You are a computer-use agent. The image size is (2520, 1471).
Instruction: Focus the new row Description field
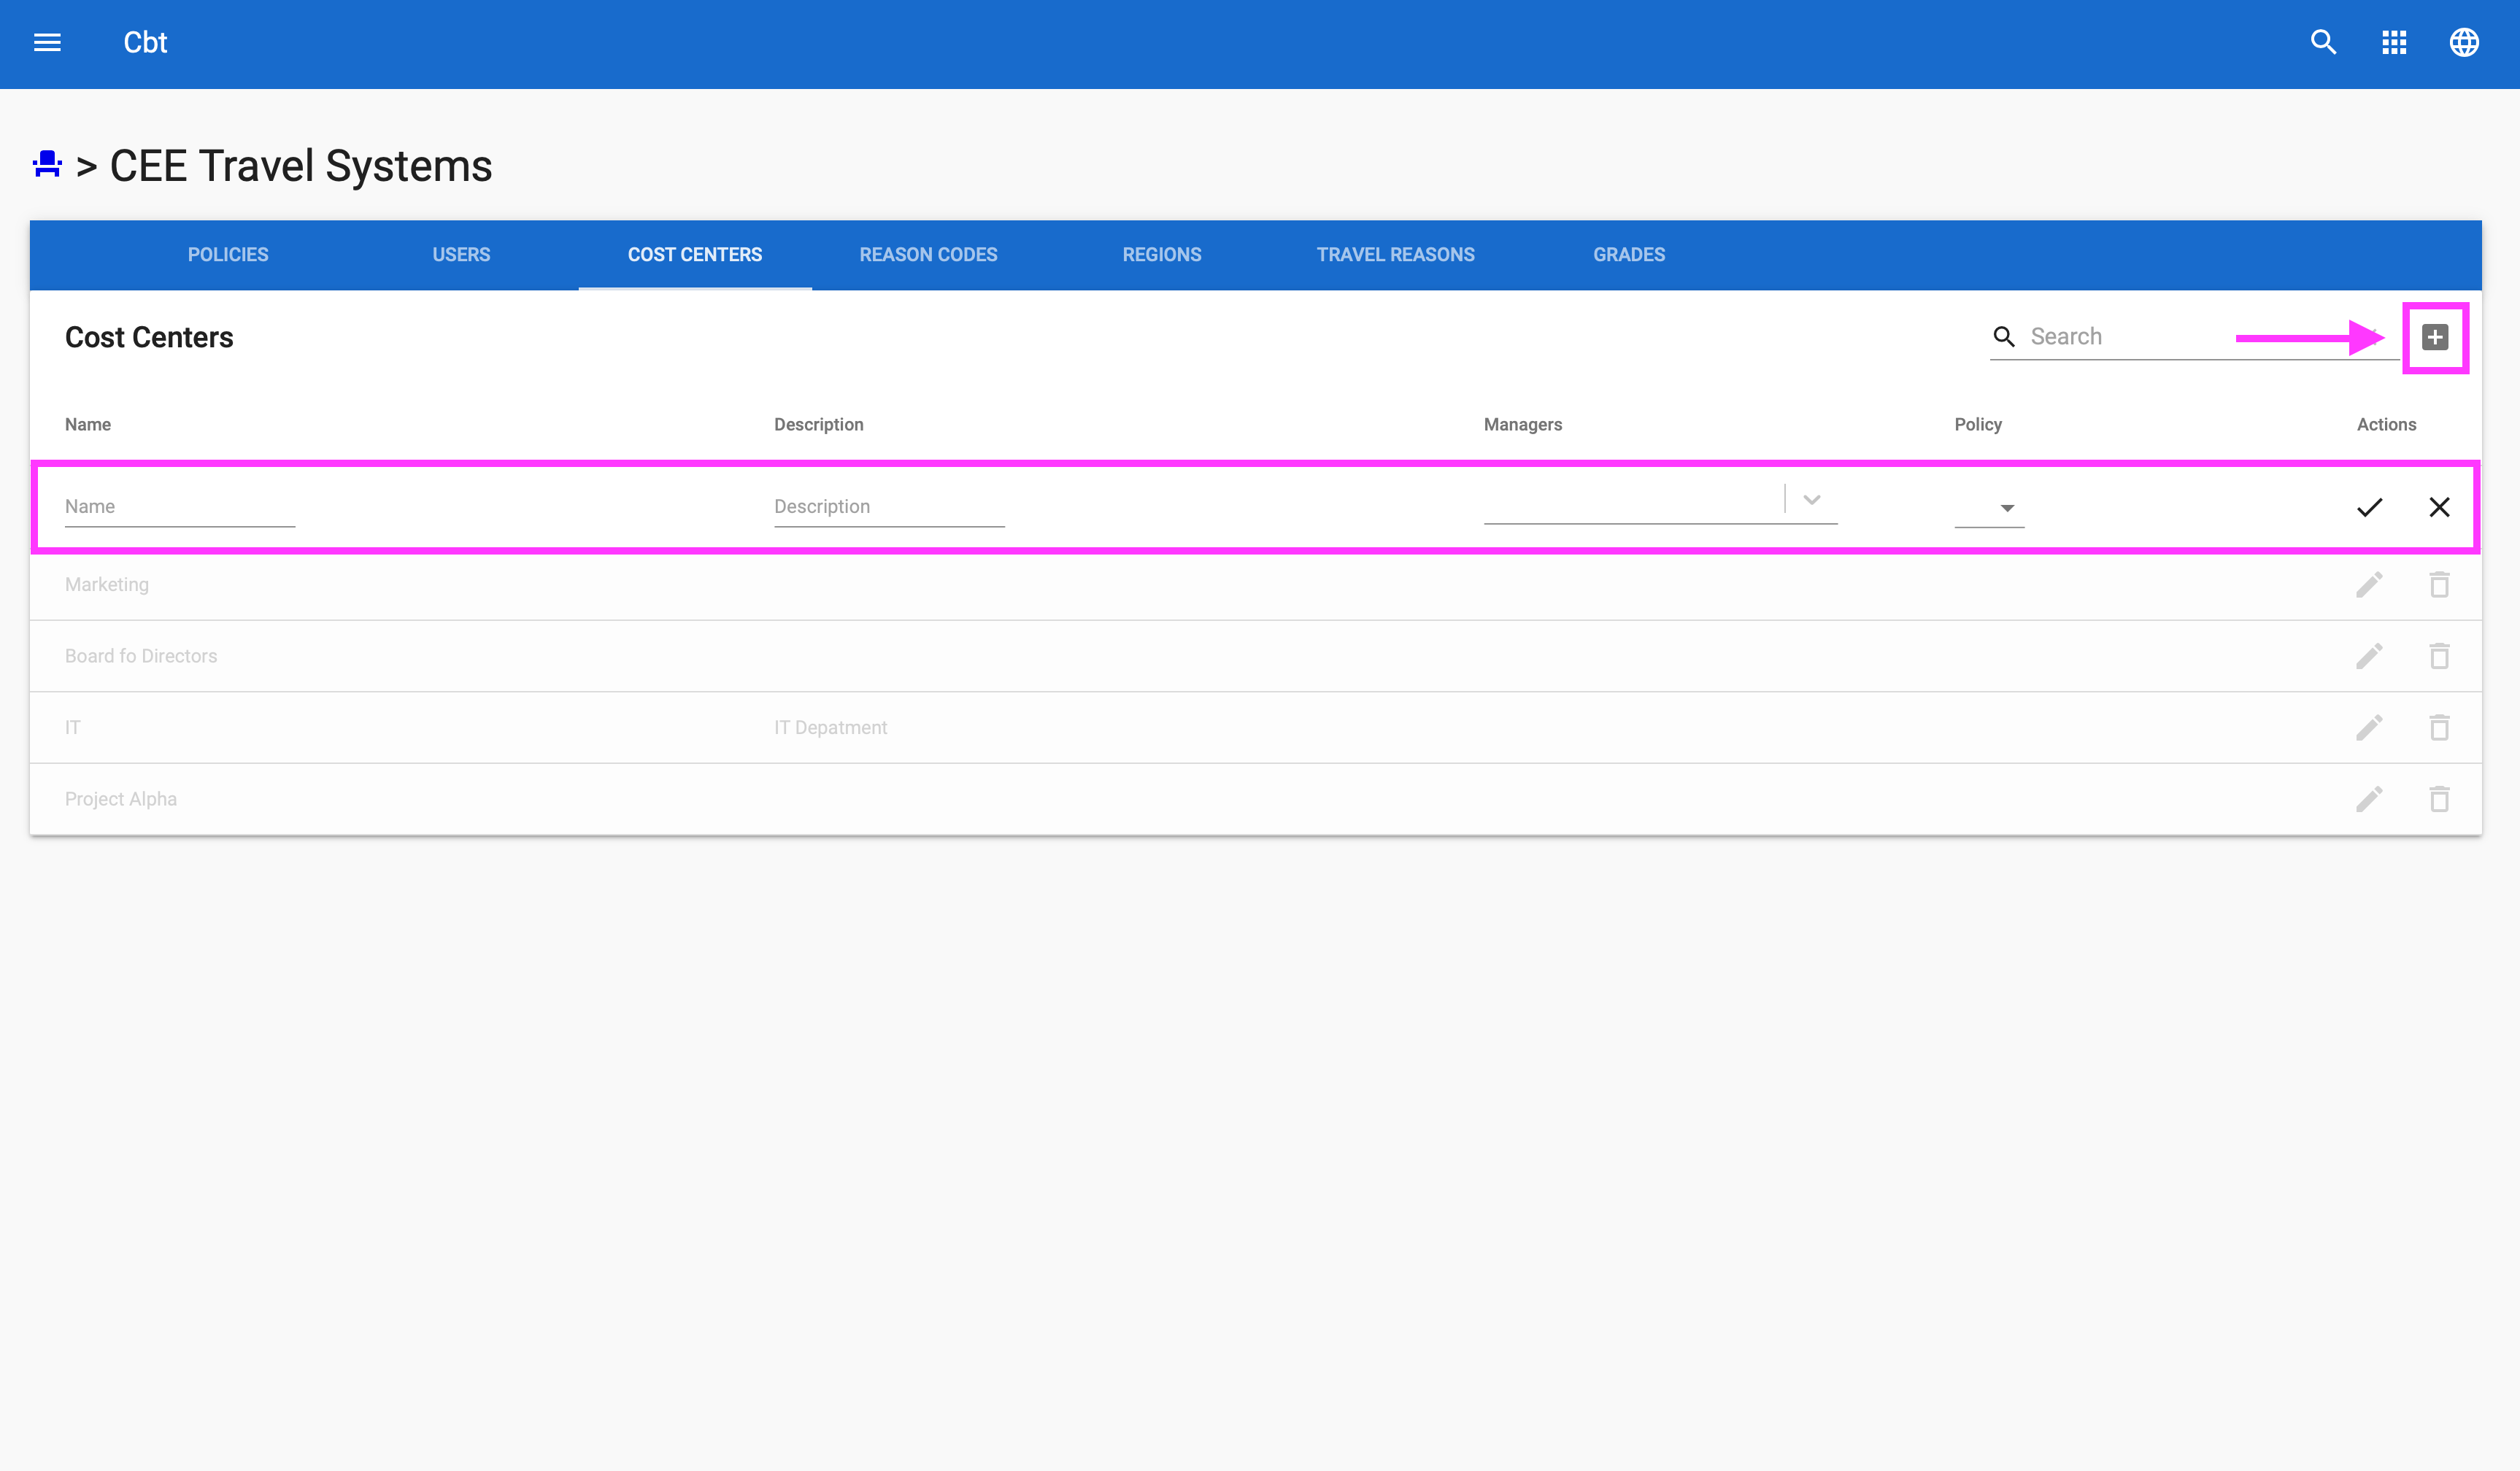pos(889,507)
